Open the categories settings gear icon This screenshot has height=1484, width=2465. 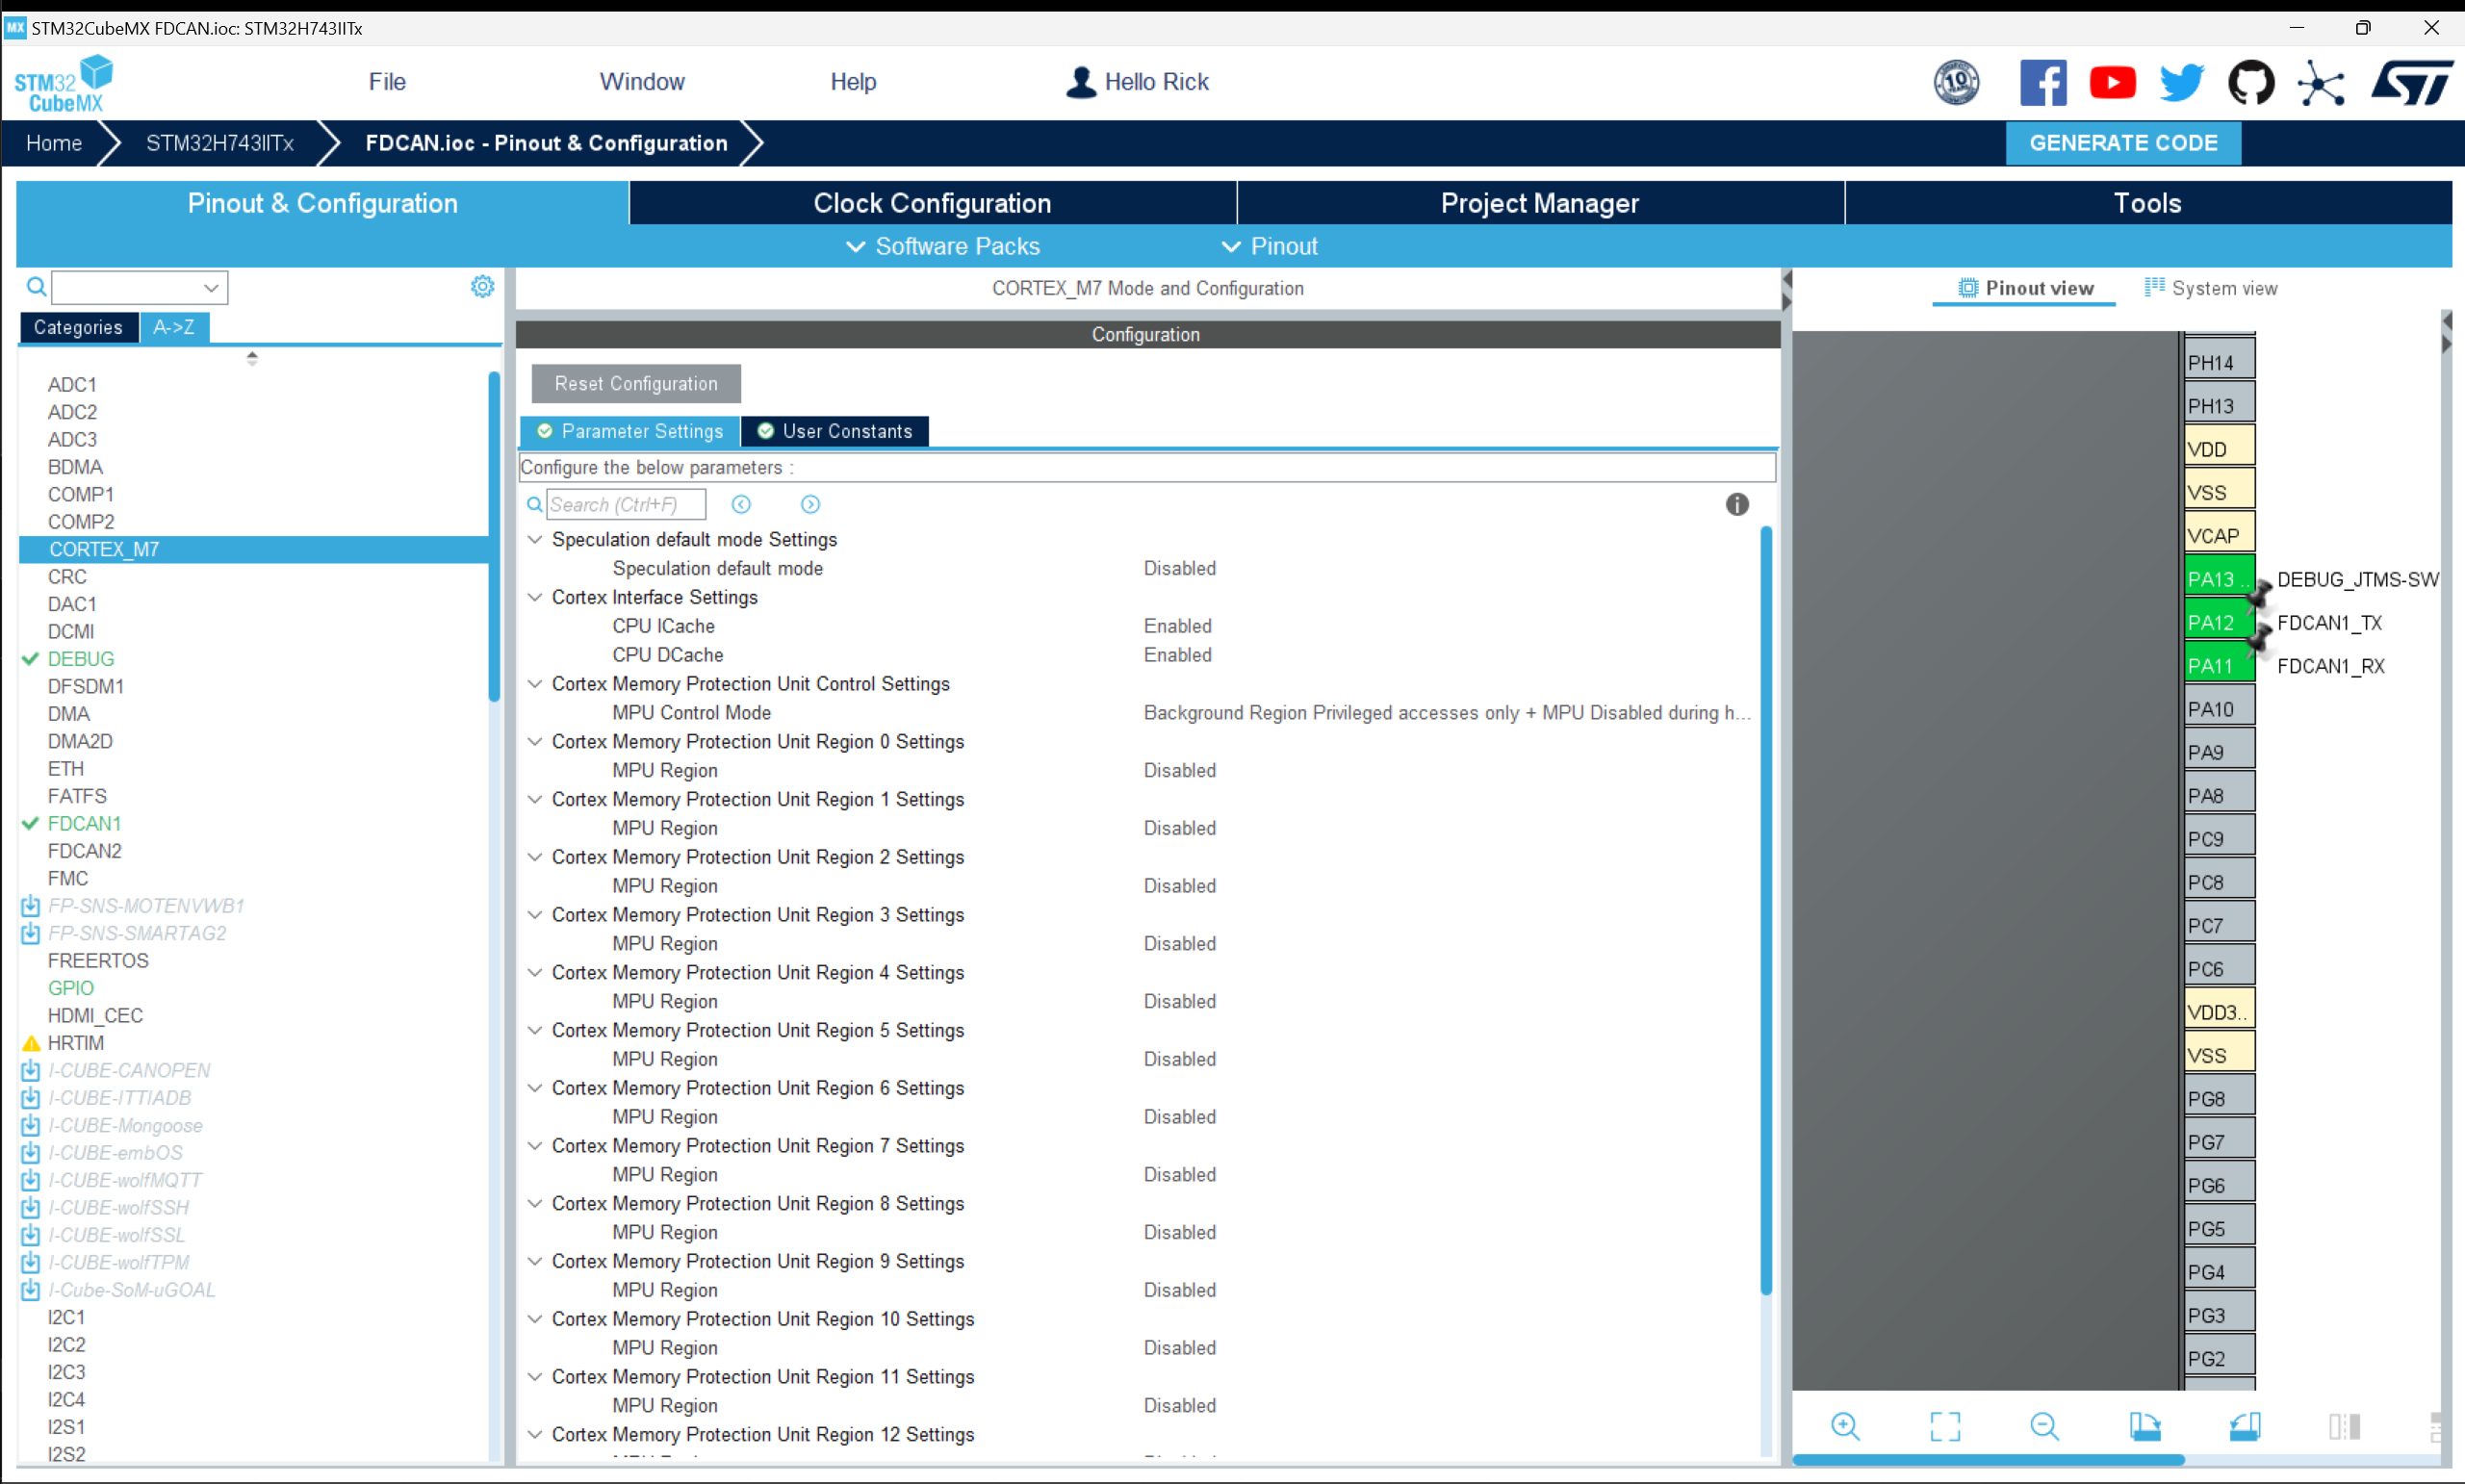(482, 287)
